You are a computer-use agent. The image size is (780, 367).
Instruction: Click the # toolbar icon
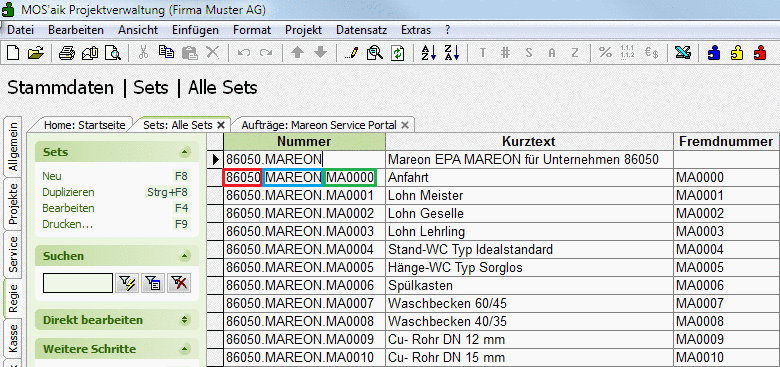click(x=505, y=53)
